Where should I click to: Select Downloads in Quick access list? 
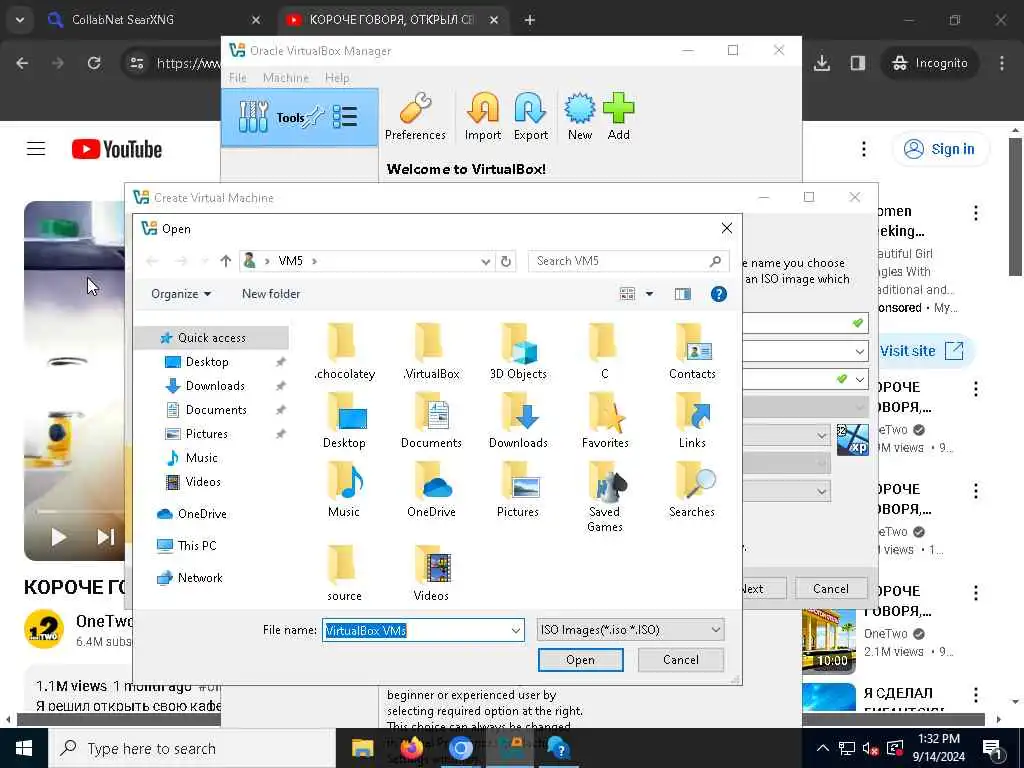[215, 386]
